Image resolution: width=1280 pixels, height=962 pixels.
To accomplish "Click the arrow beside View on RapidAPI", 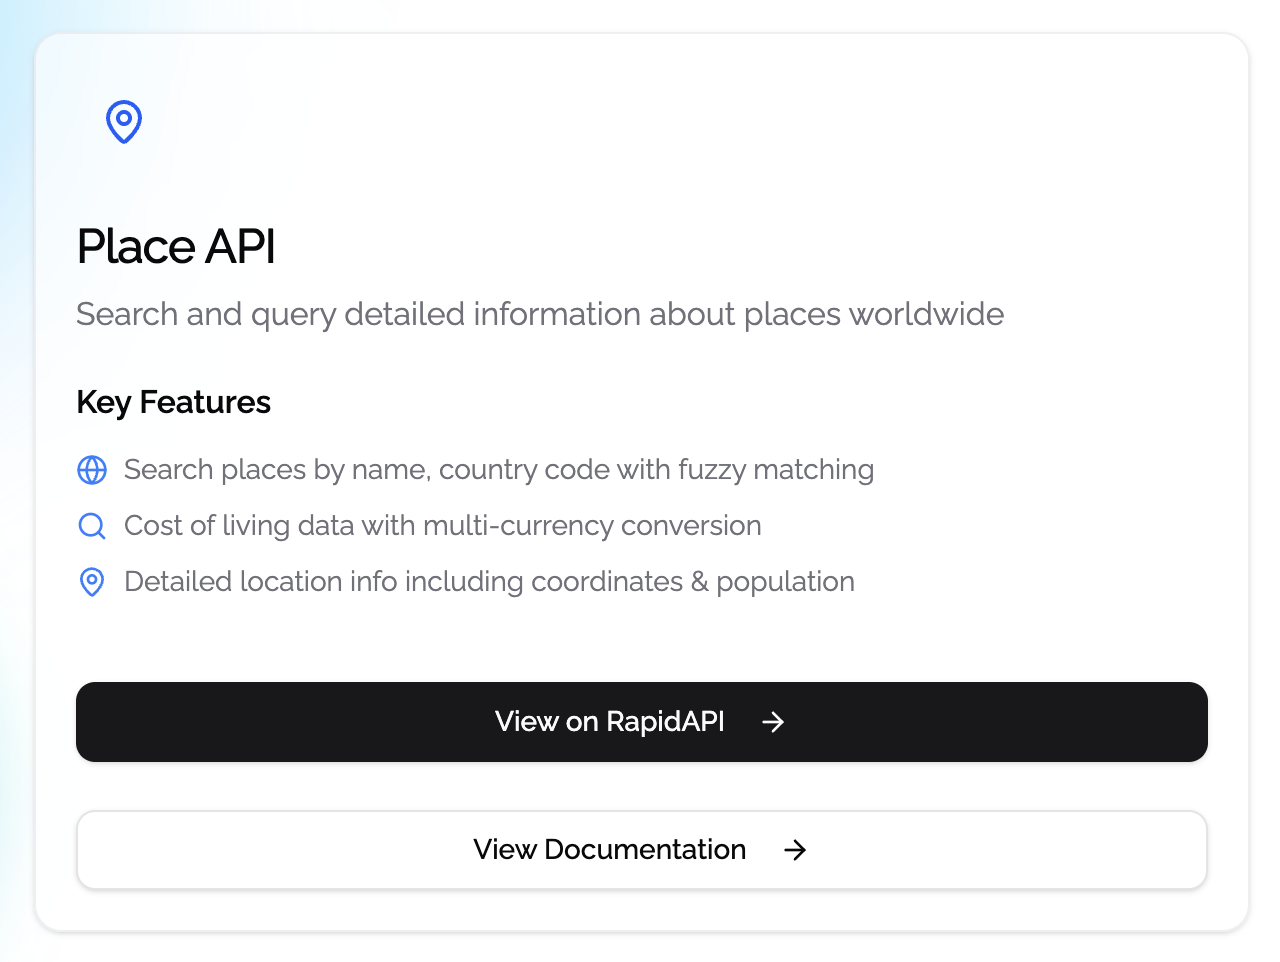I will (773, 722).
